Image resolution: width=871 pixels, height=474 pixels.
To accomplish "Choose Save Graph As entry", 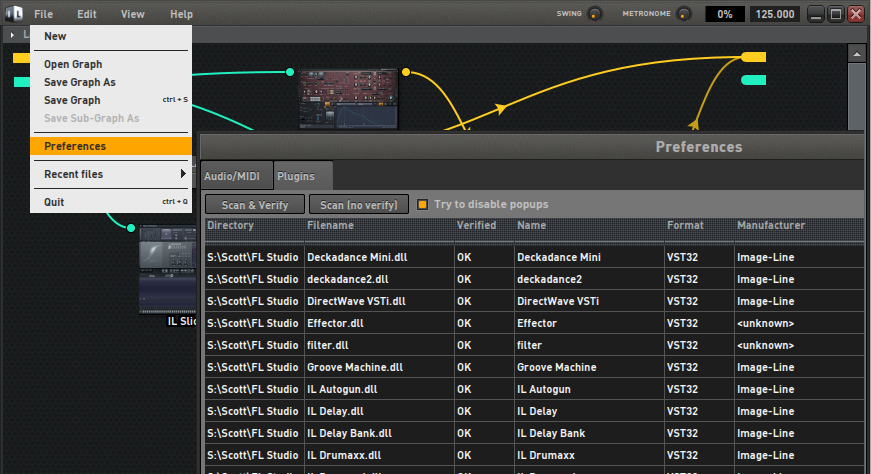I will point(111,82).
